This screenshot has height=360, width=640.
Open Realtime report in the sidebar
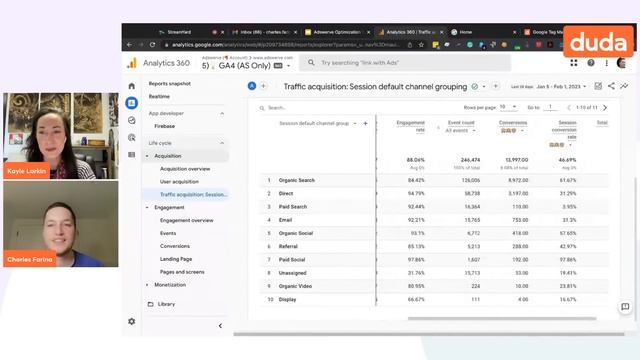[x=159, y=97]
